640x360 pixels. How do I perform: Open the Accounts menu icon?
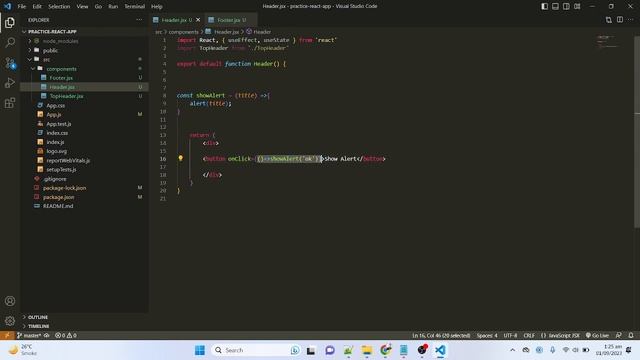10,301
